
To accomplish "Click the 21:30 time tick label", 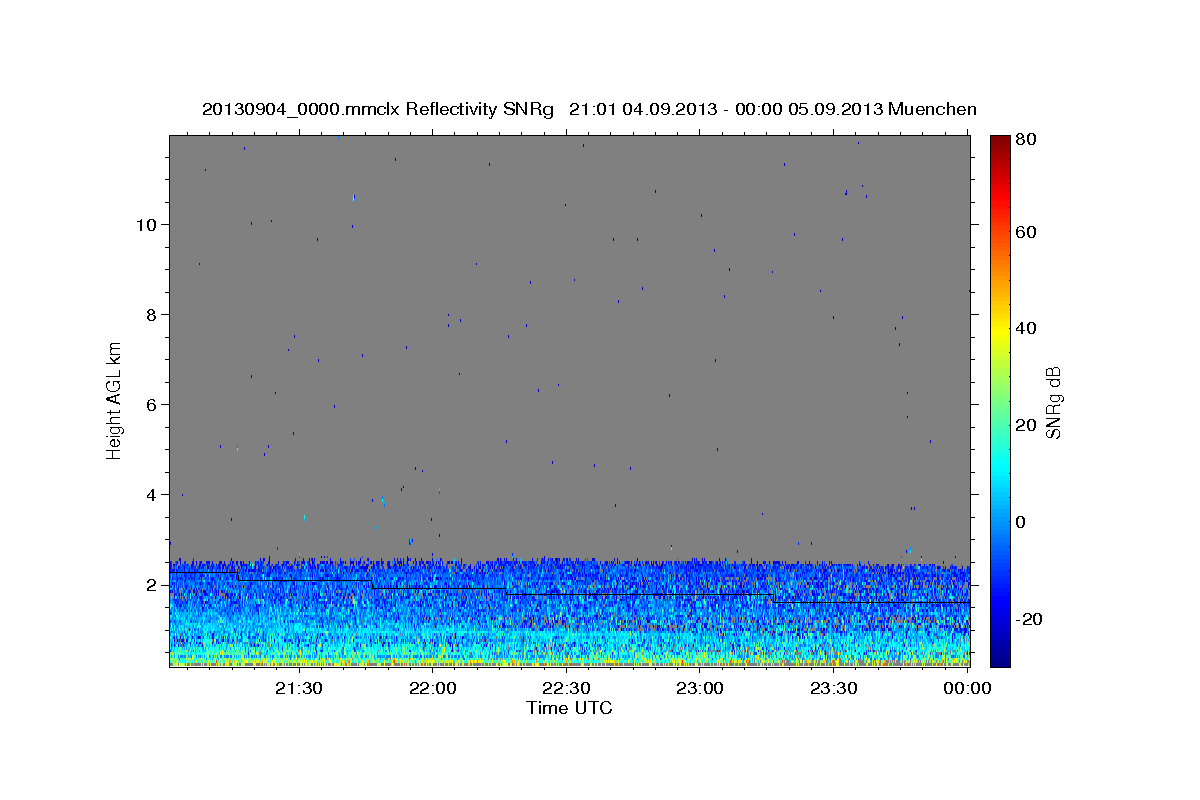I will (x=299, y=688).
